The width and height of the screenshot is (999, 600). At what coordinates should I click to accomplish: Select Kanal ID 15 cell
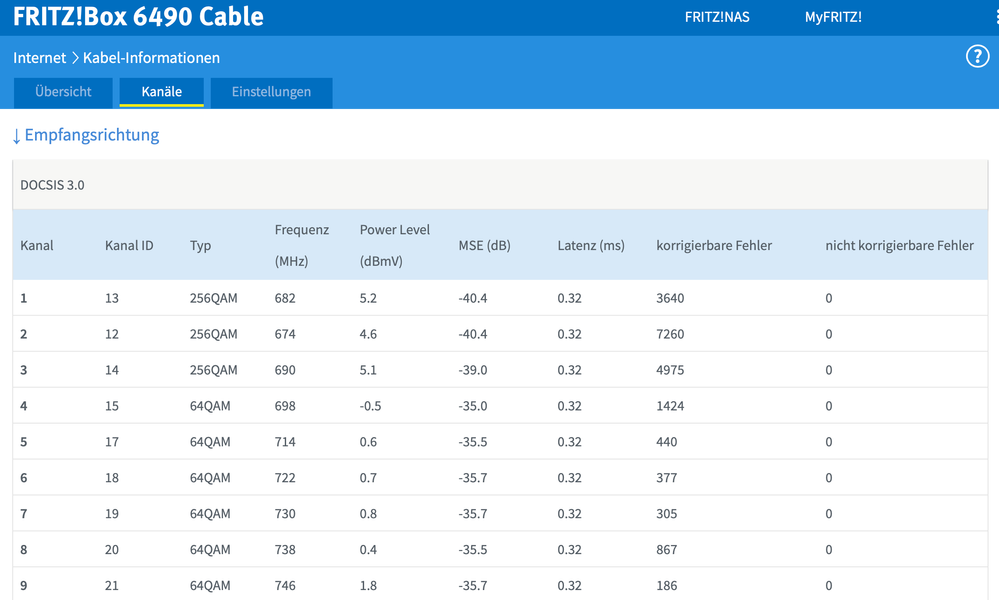[111, 406]
